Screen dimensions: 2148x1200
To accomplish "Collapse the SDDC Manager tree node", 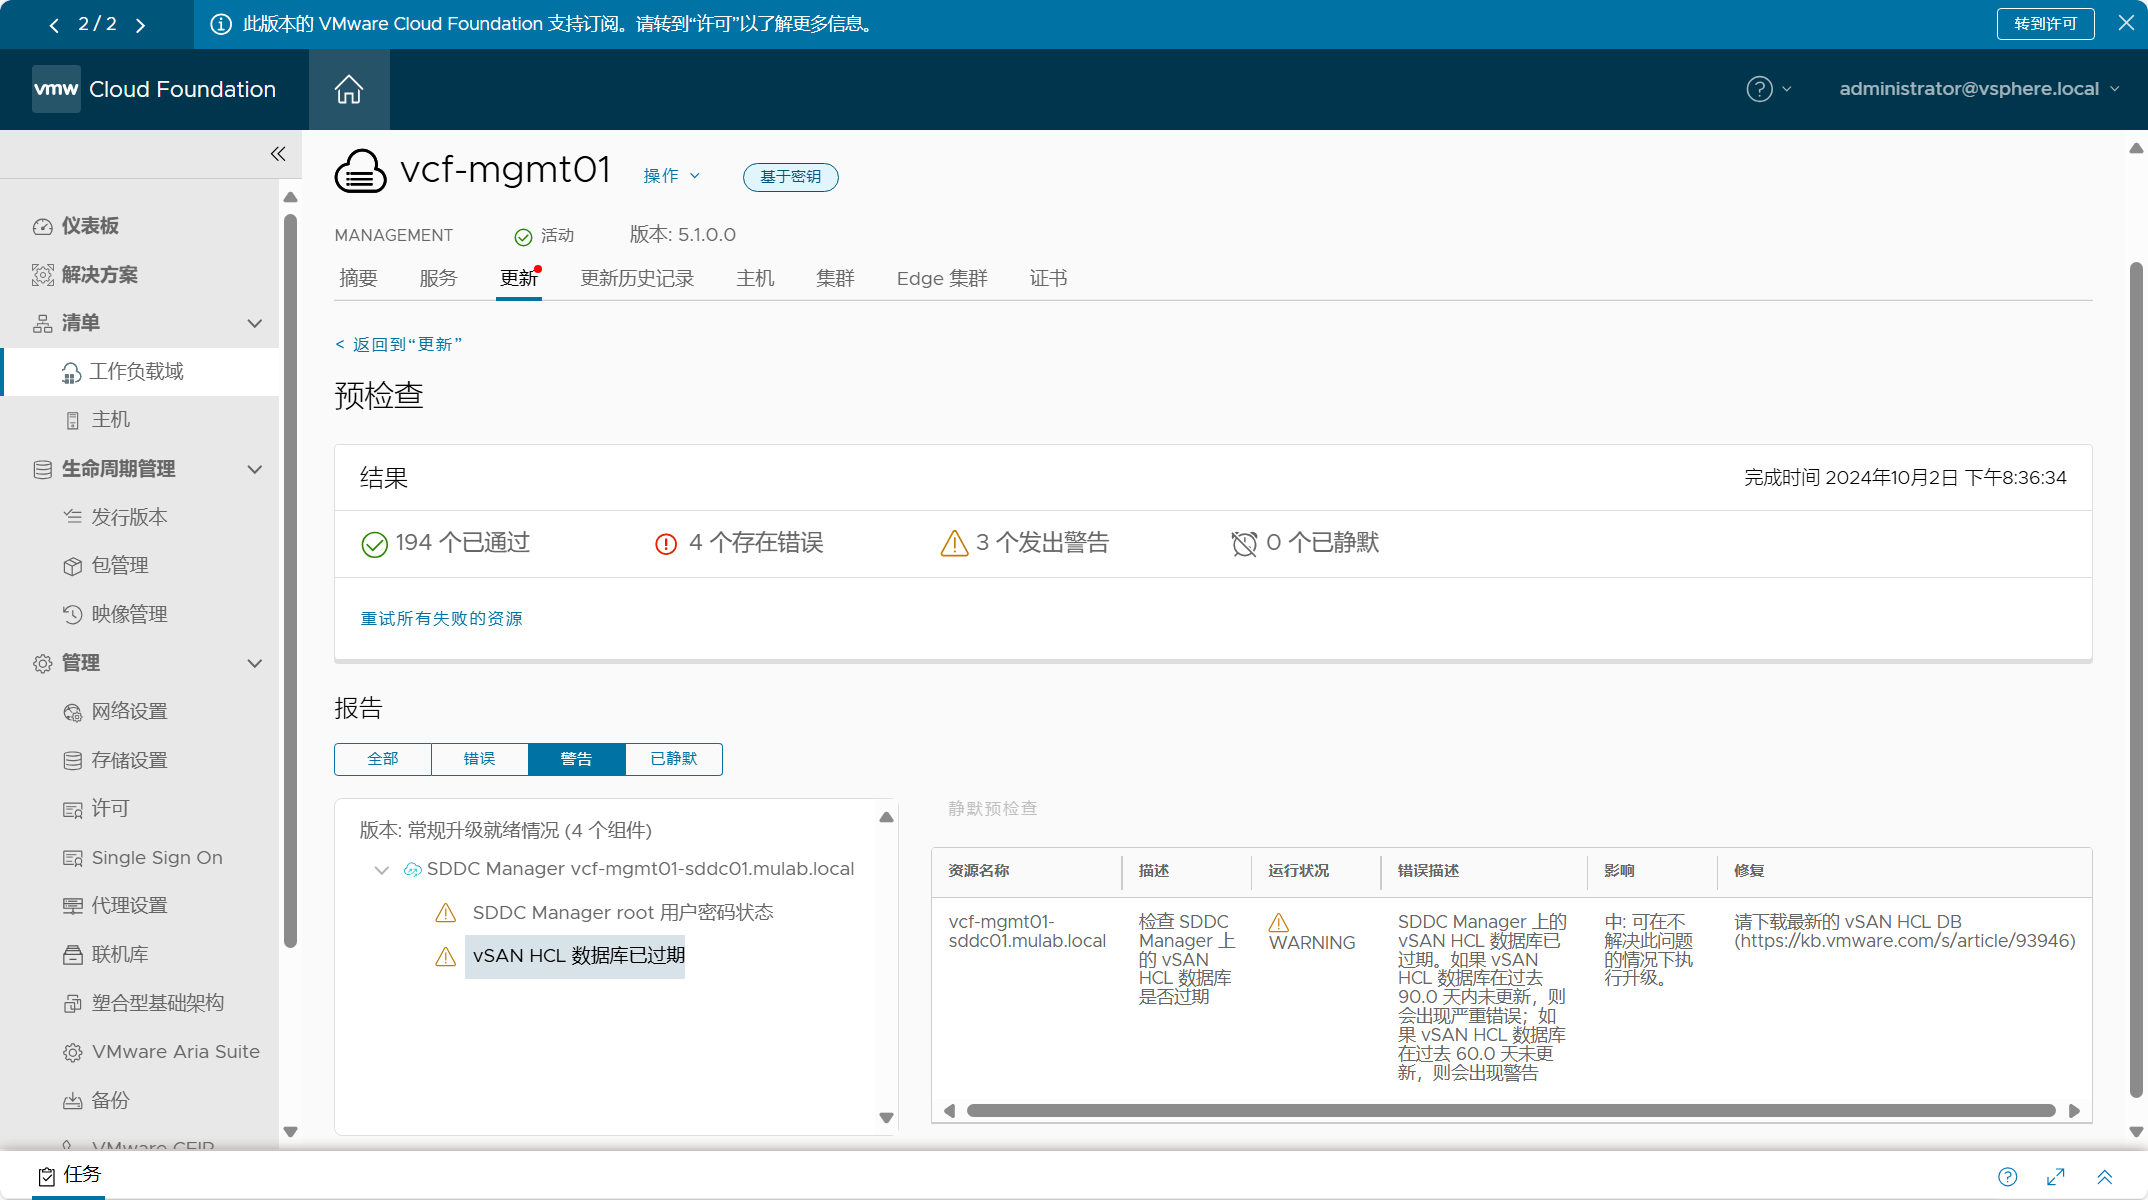I will click(381, 870).
